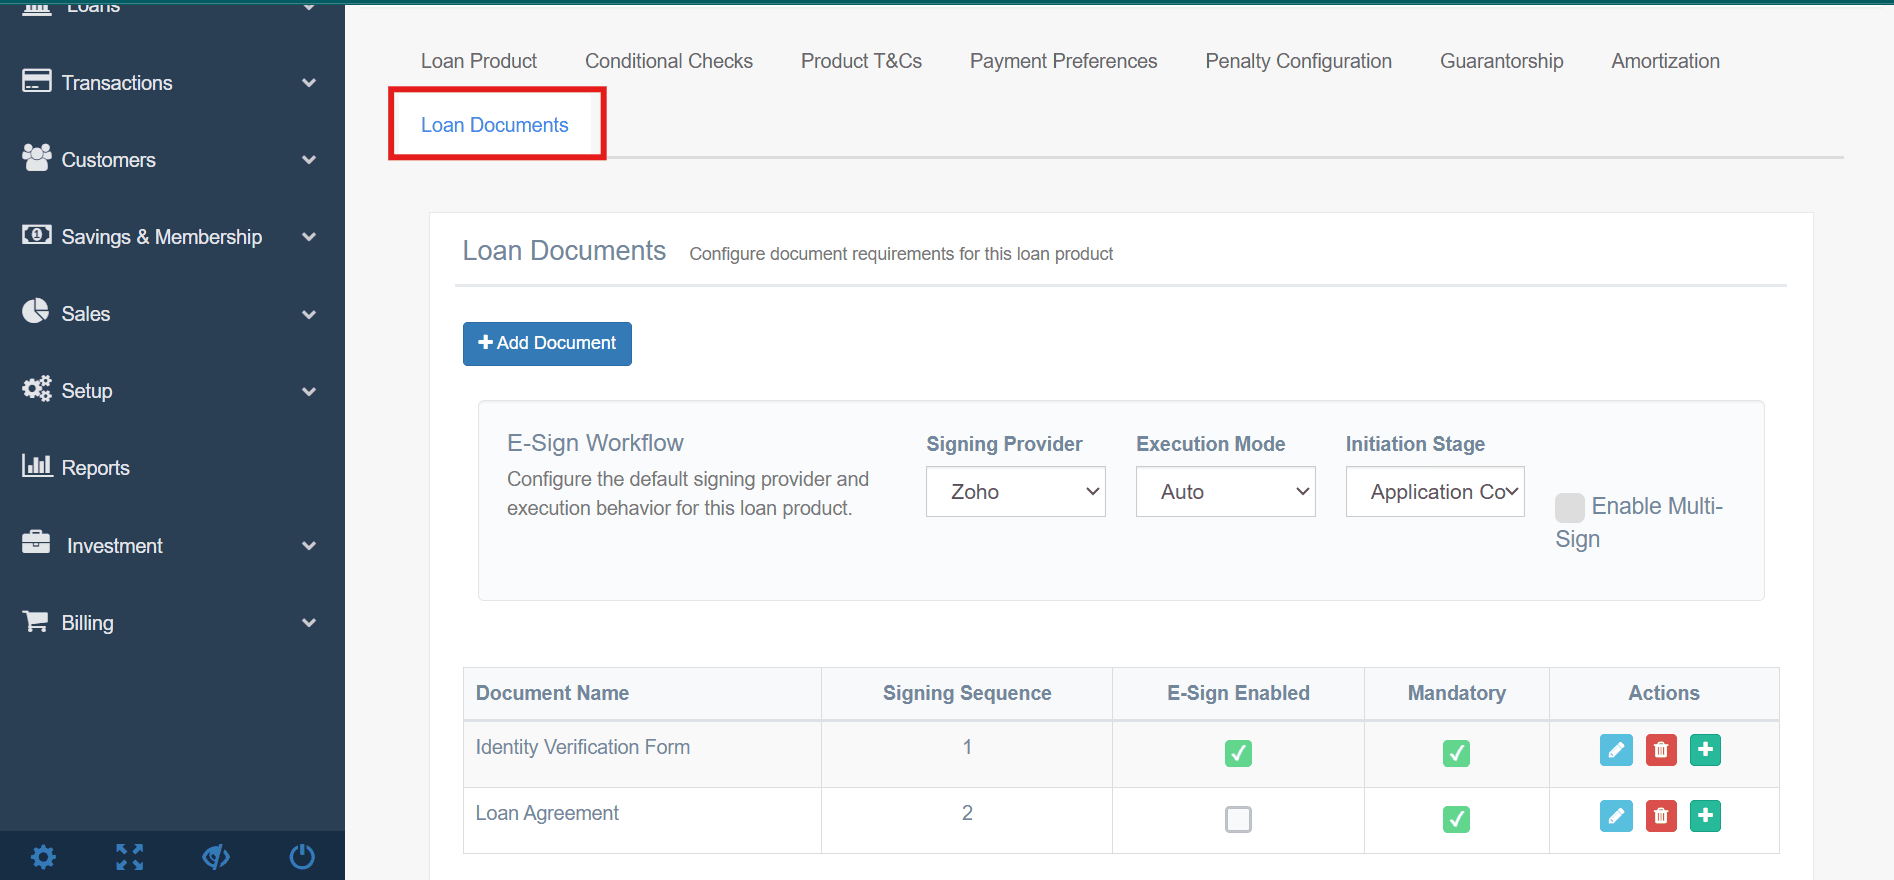The width and height of the screenshot is (1894, 880).
Task: Click the Setup gears icon
Action: pyautogui.click(x=37, y=388)
